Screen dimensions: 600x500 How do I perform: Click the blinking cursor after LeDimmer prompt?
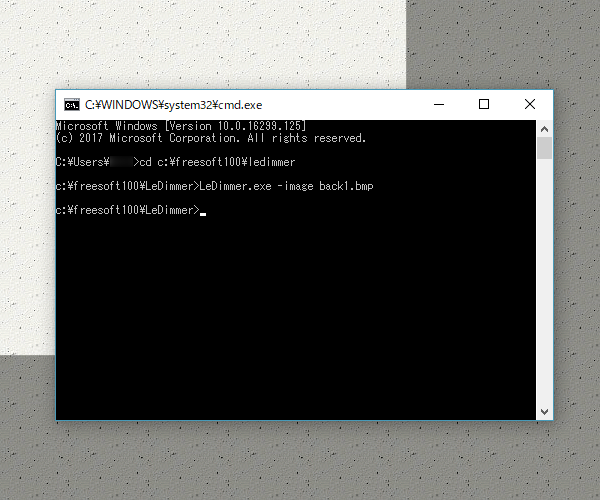[203, 214]
